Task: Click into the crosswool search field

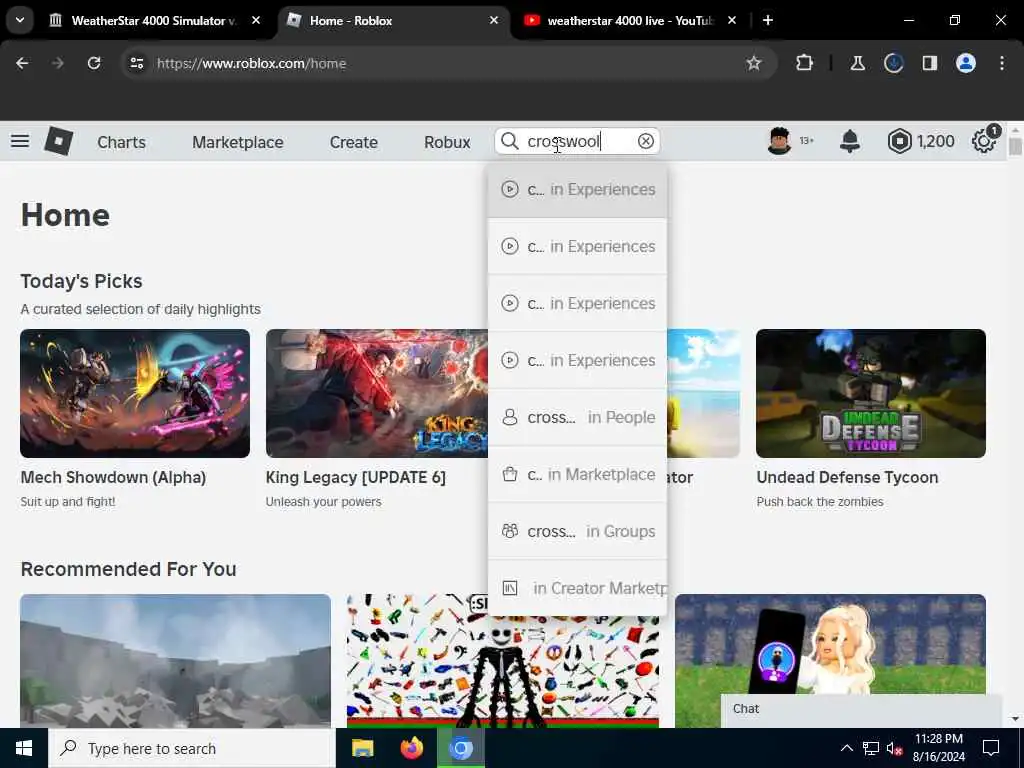Action: coord(579,141)
